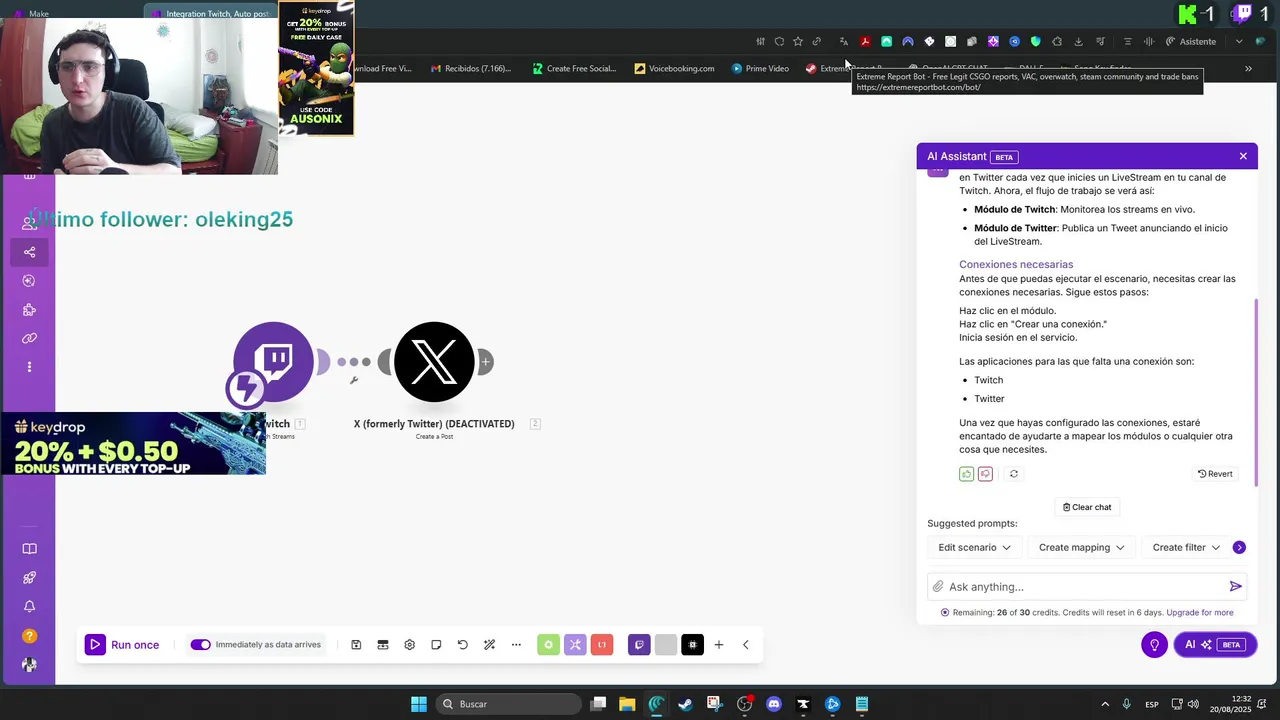
Task: Open the book Resource hub icon
Action: click(29, 549)
